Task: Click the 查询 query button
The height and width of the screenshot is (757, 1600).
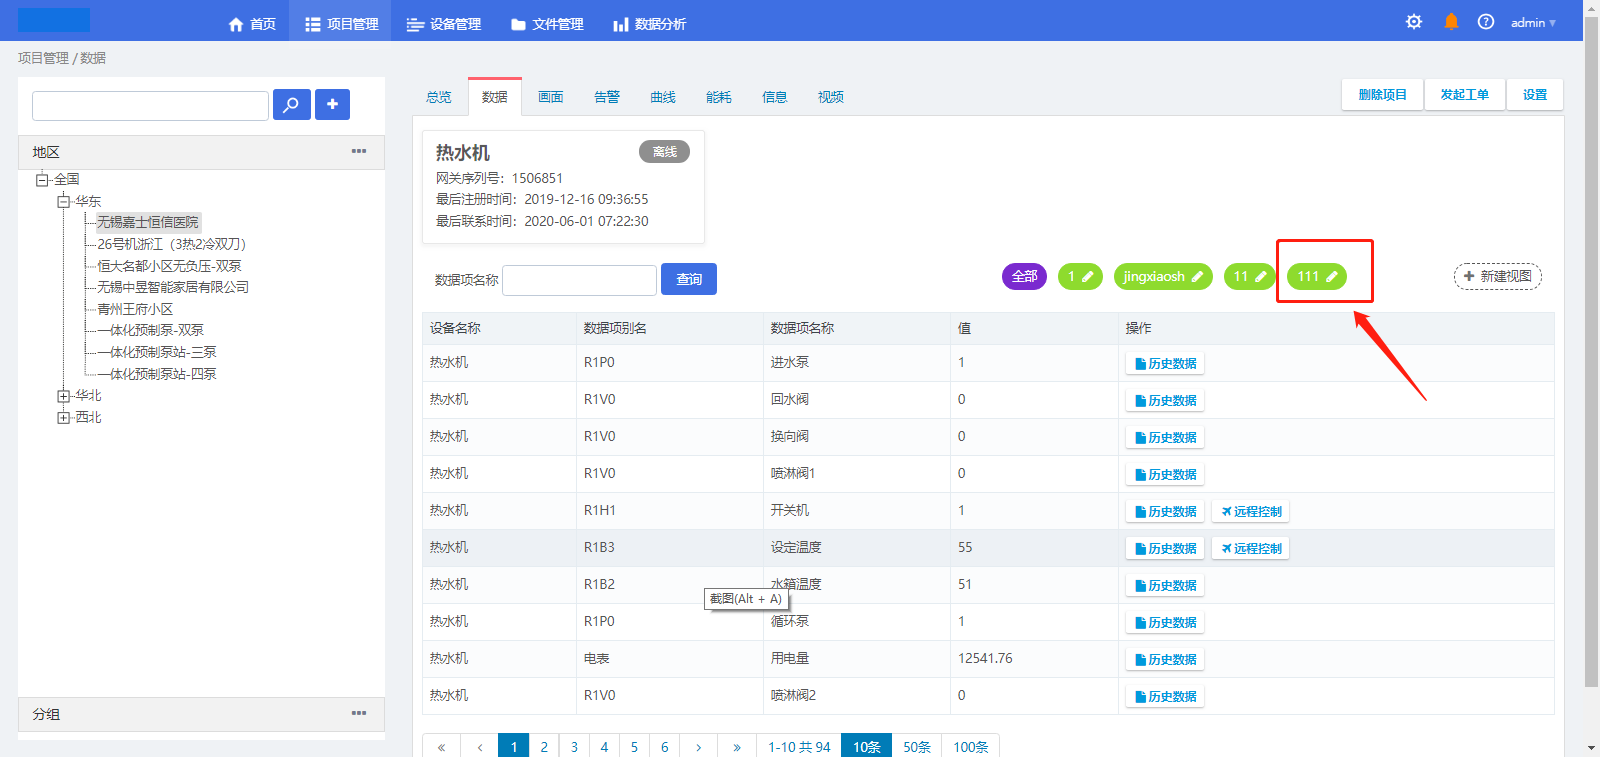Action: point(689,279)
